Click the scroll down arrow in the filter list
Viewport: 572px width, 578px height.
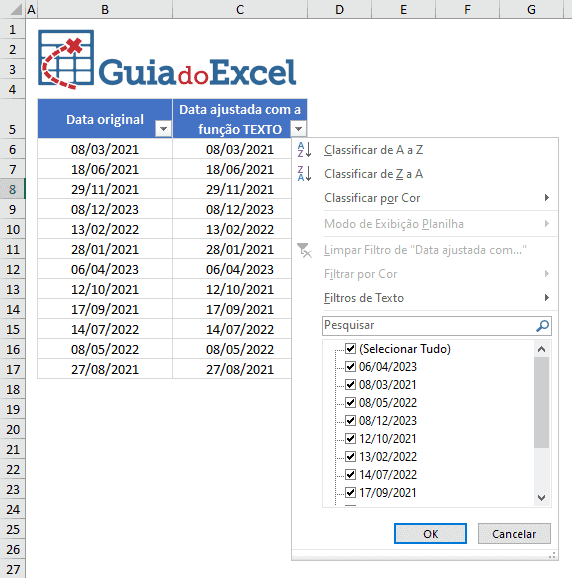click(541, 498)
